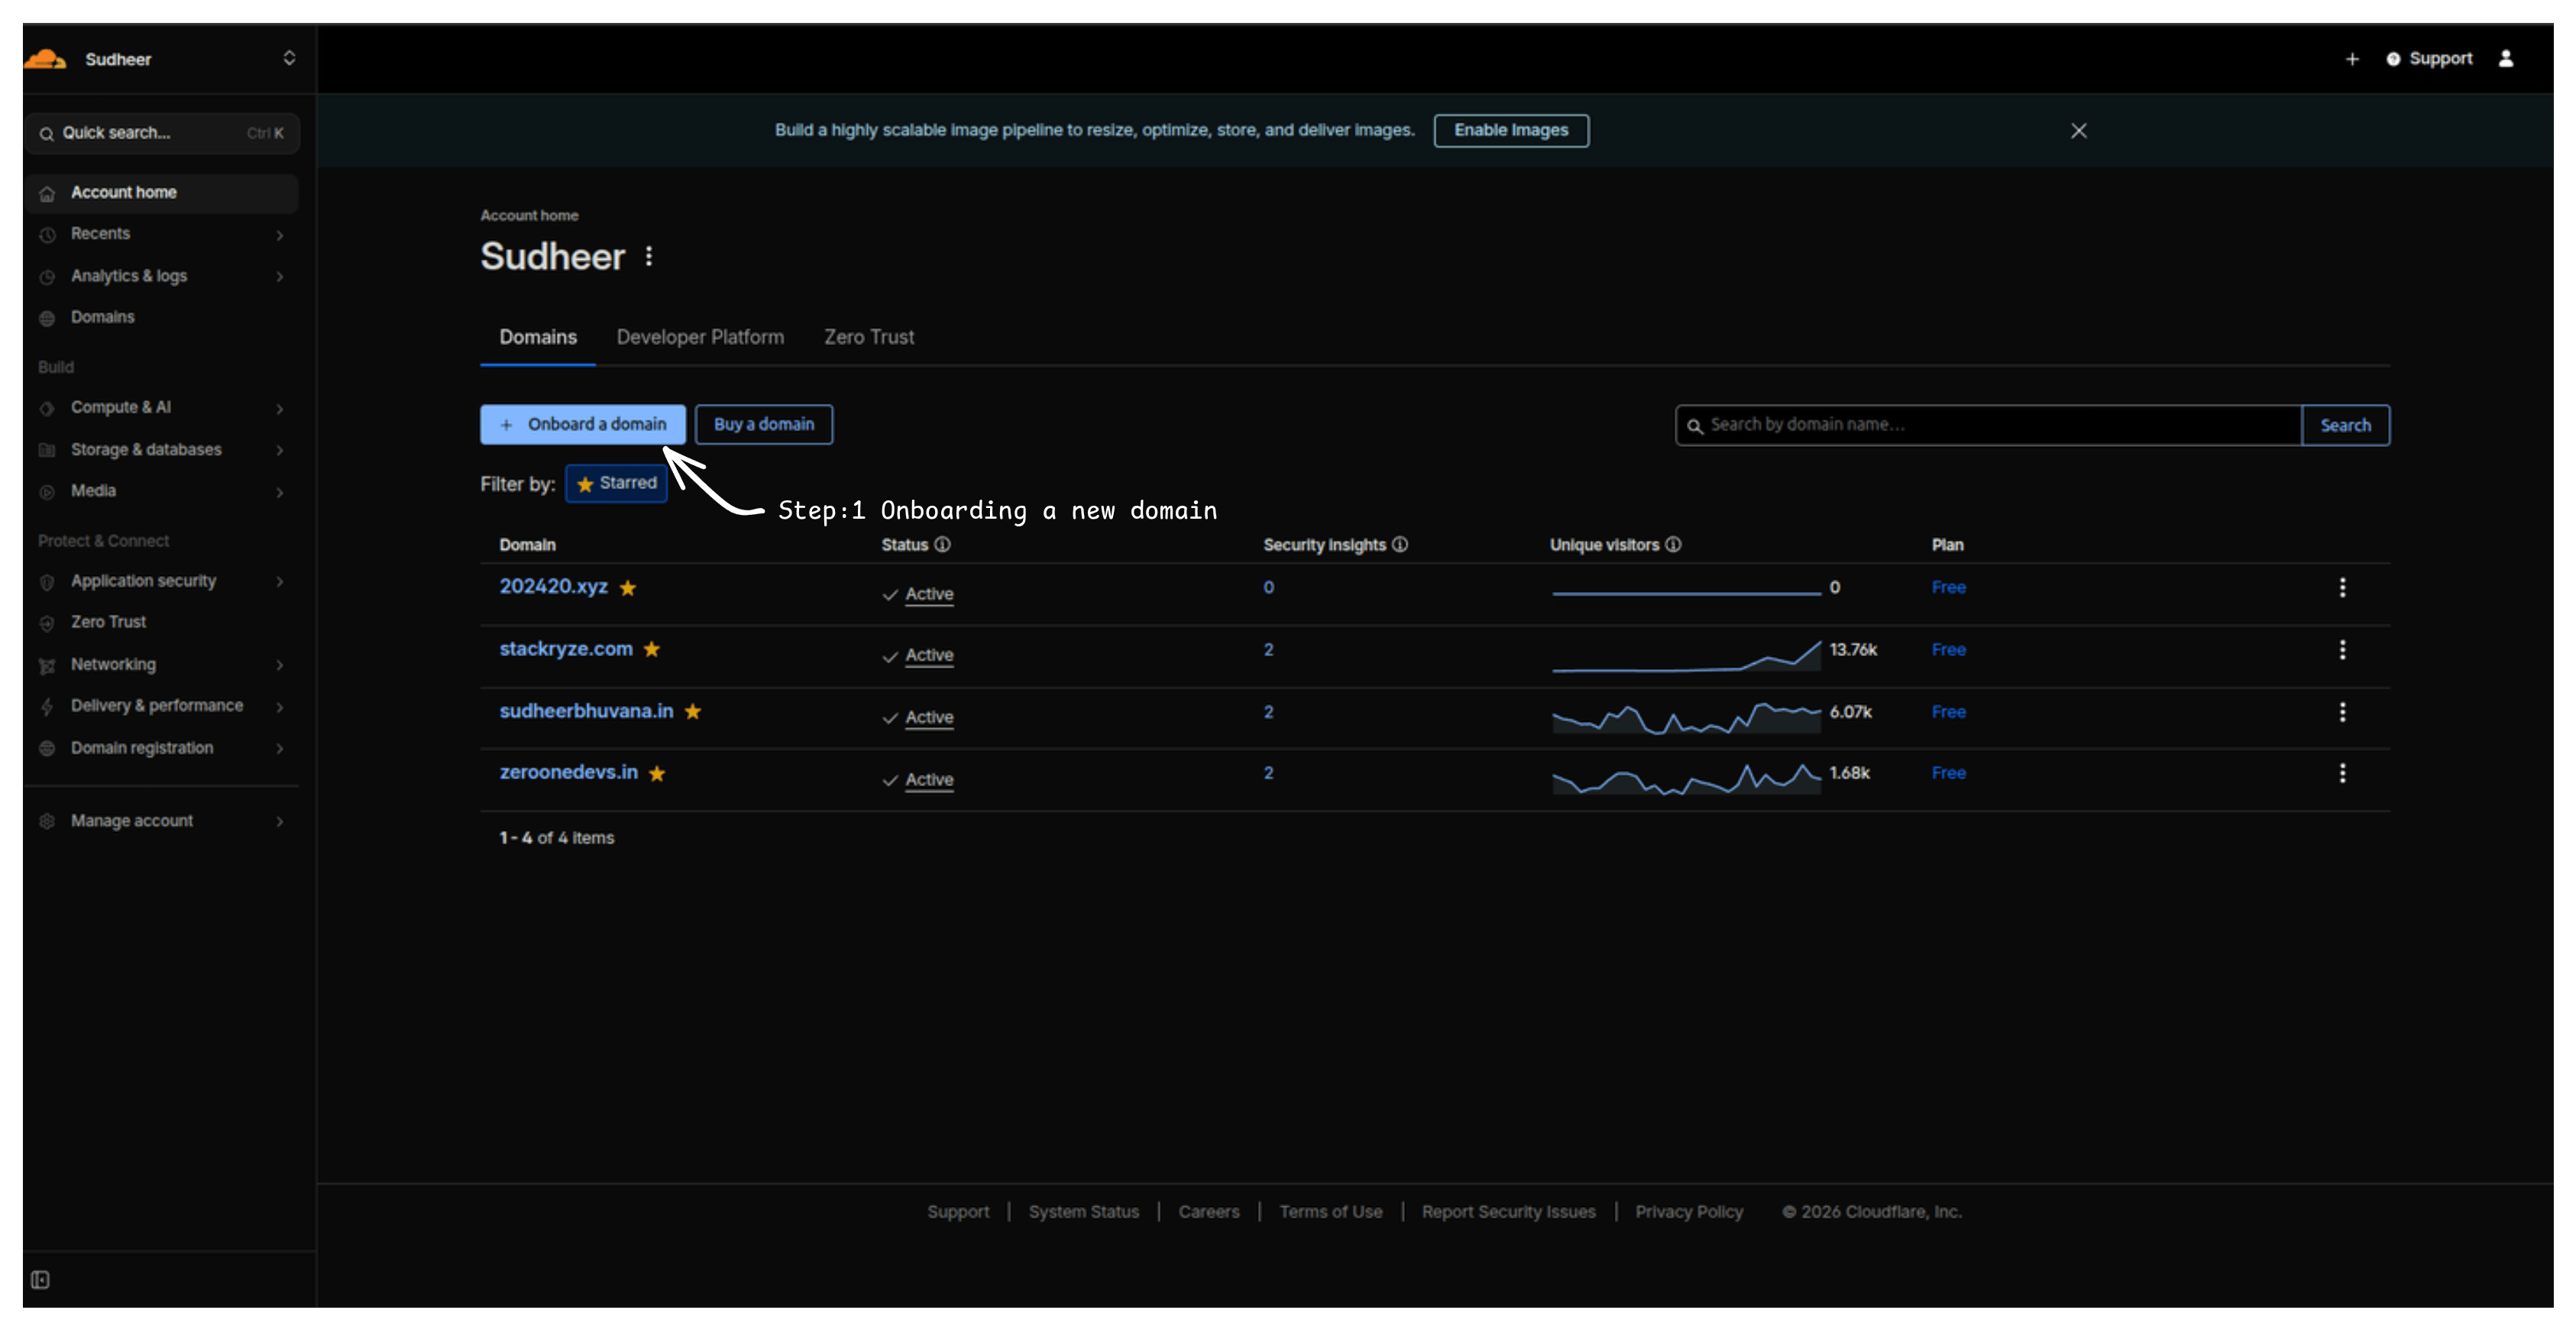
Task: Open row menu for 202420.xyz
Action: point(2342,588)
